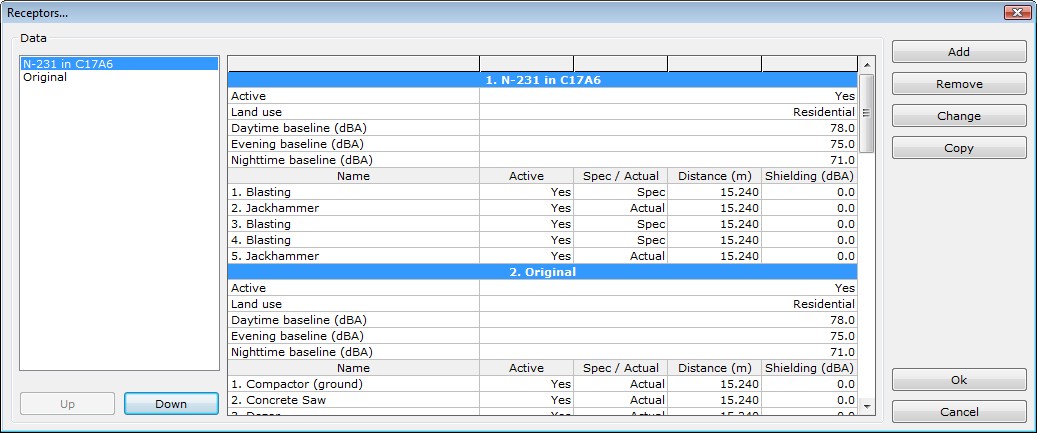Screen dimensions: 1037x433
Task: Confirm with the Ok button
Action: coord(958,380)
